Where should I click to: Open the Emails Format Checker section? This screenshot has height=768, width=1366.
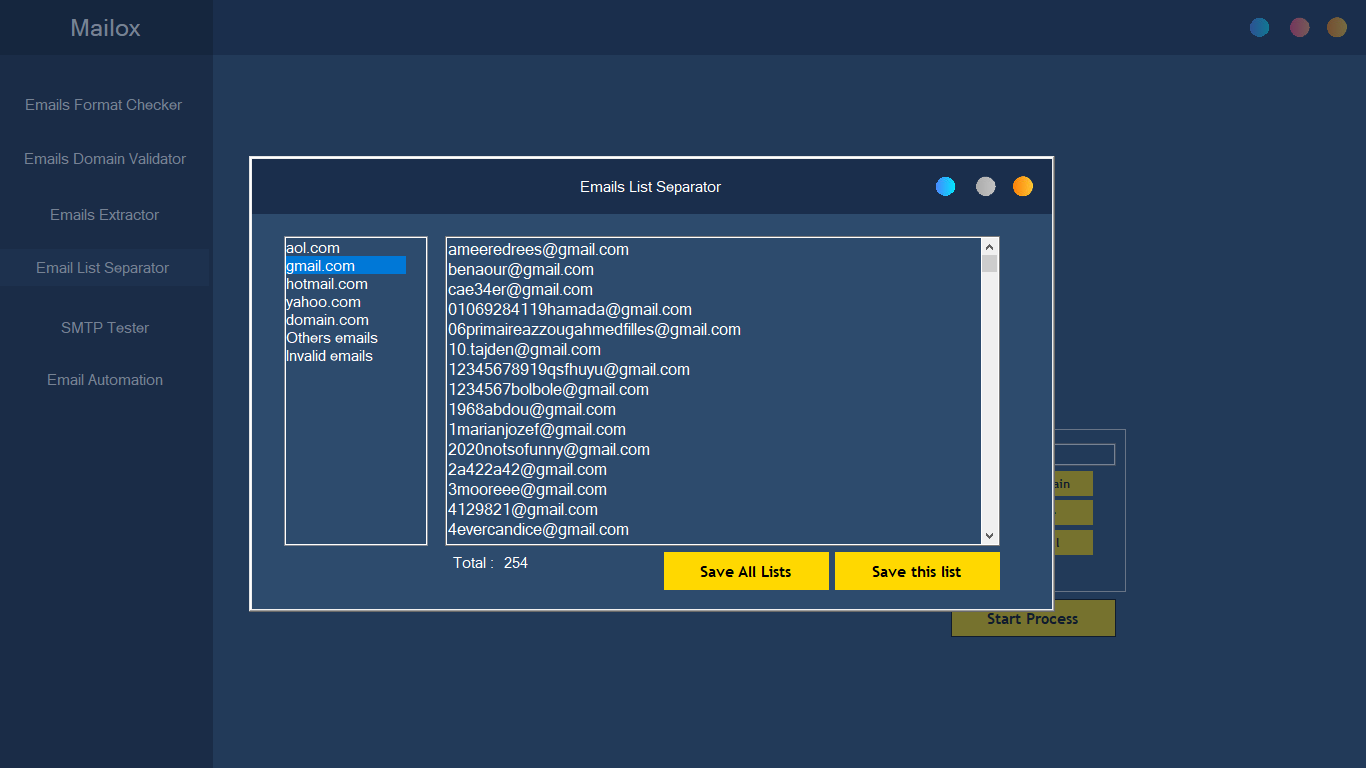tap(104, 104)
